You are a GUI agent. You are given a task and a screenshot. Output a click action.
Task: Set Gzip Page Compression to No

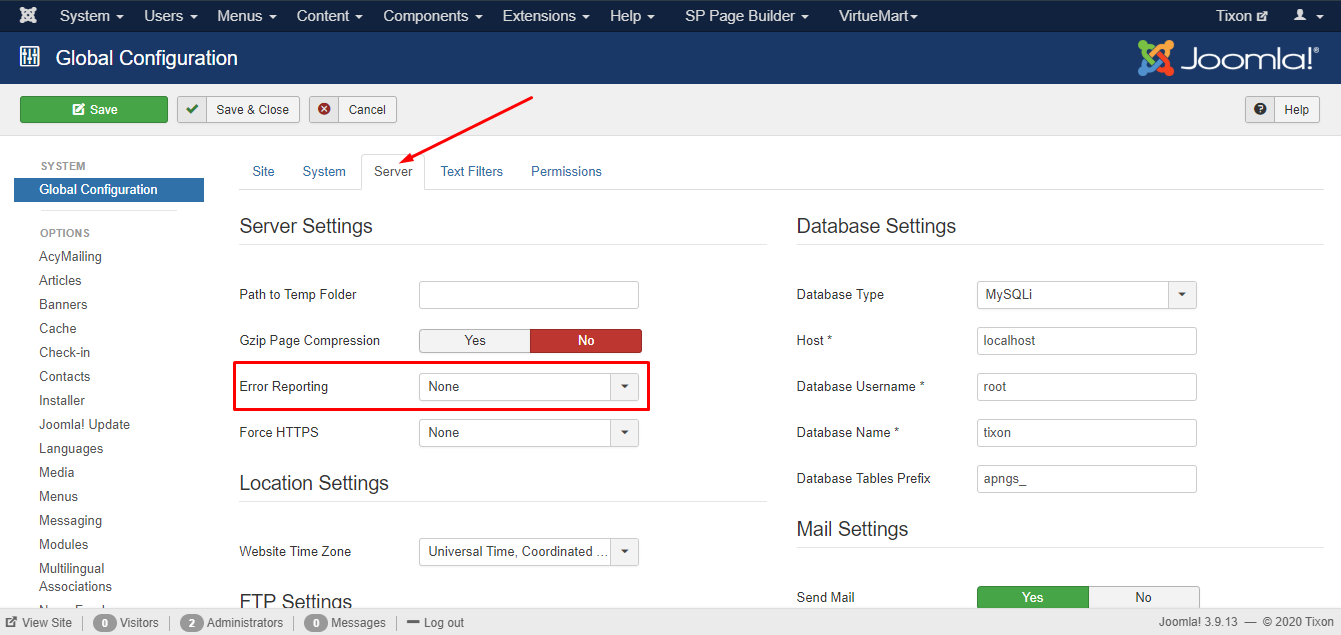(586, 341)
